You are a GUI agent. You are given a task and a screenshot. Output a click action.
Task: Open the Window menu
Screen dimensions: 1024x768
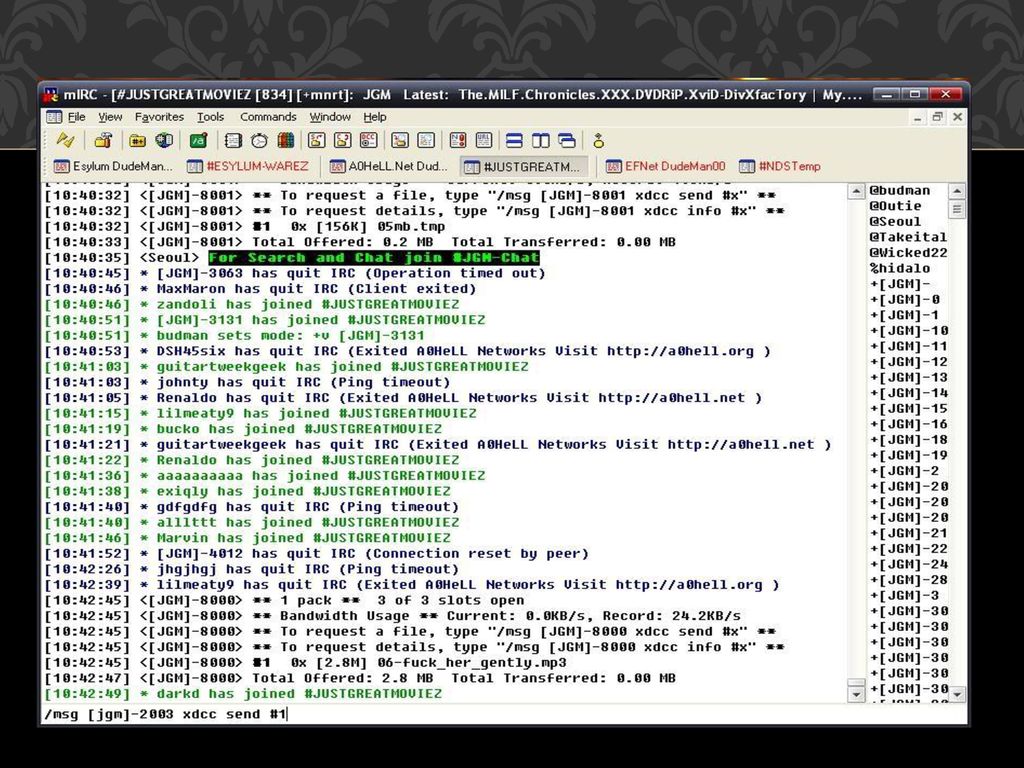point(330,117)
